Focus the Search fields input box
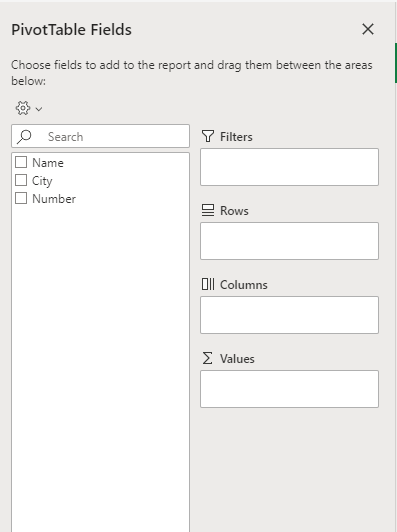 100,136
